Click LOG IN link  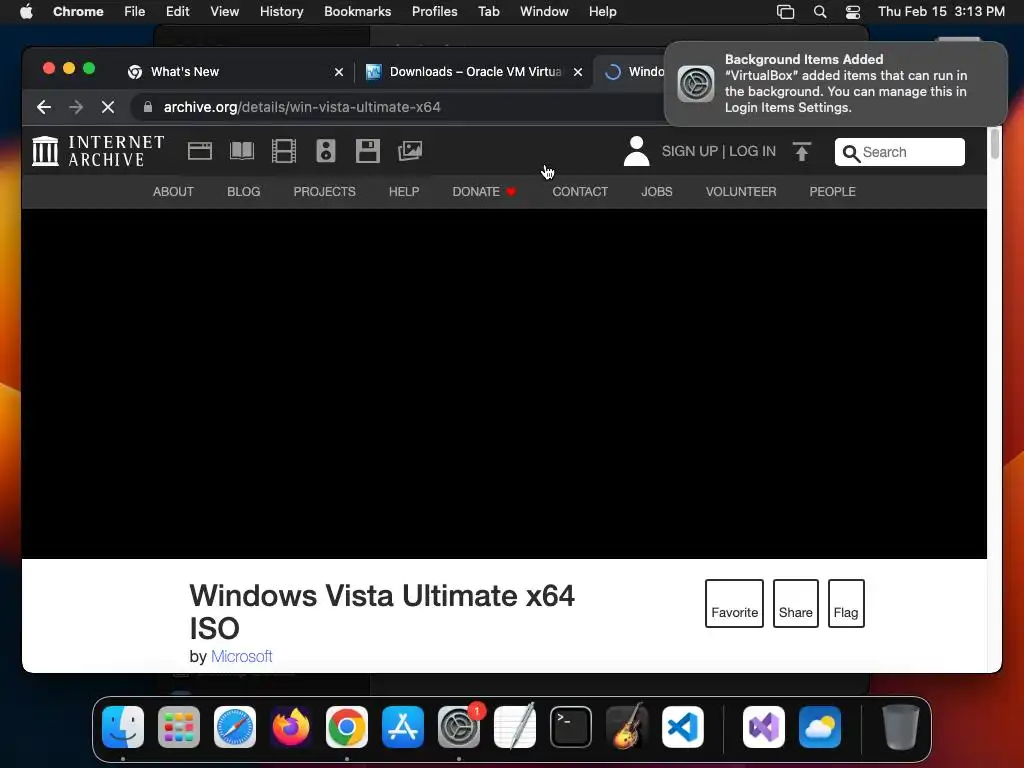752,151
